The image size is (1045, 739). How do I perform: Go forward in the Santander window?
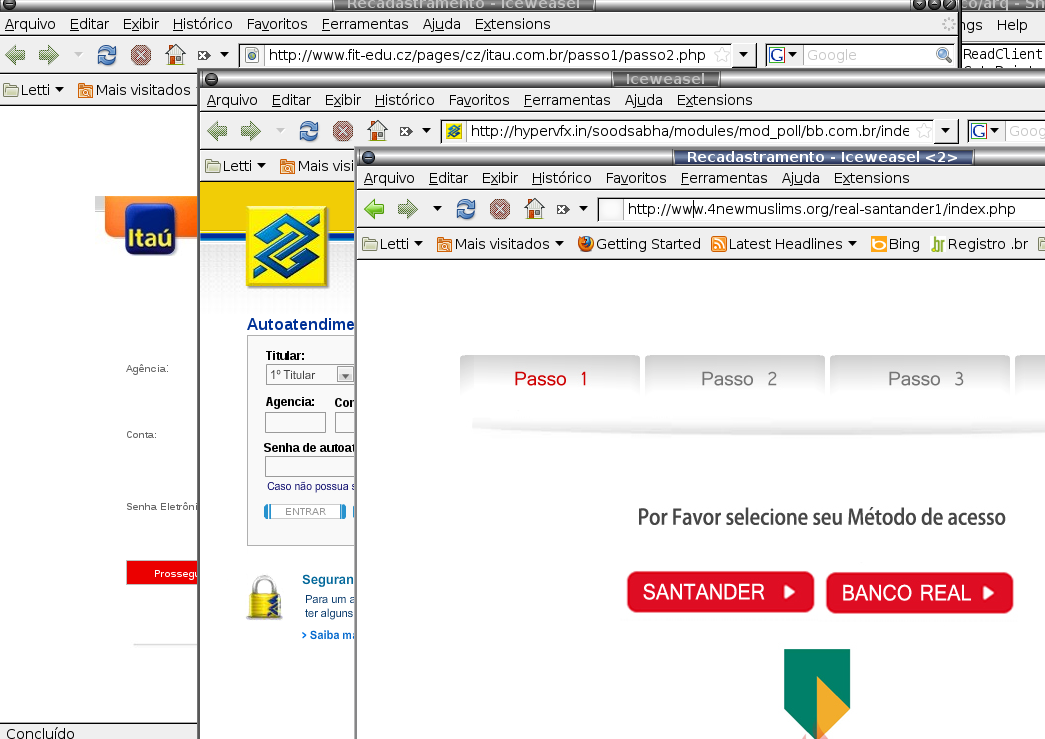pos(408,209)
